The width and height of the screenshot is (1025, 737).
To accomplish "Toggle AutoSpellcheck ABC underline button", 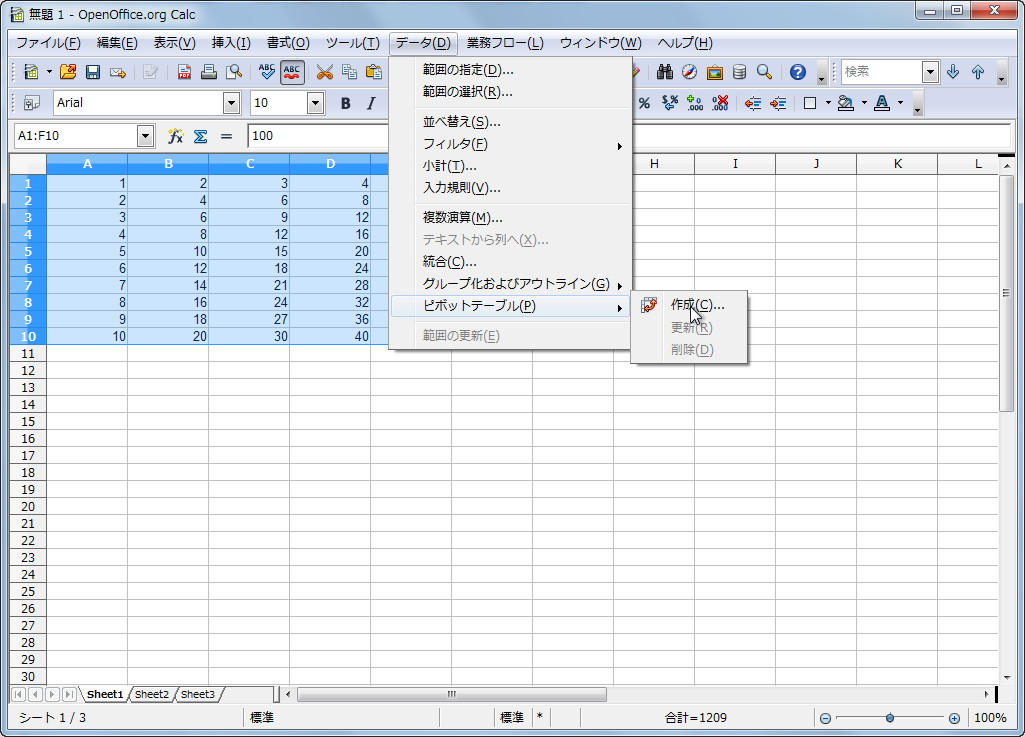I will click(x=292, y=72).
